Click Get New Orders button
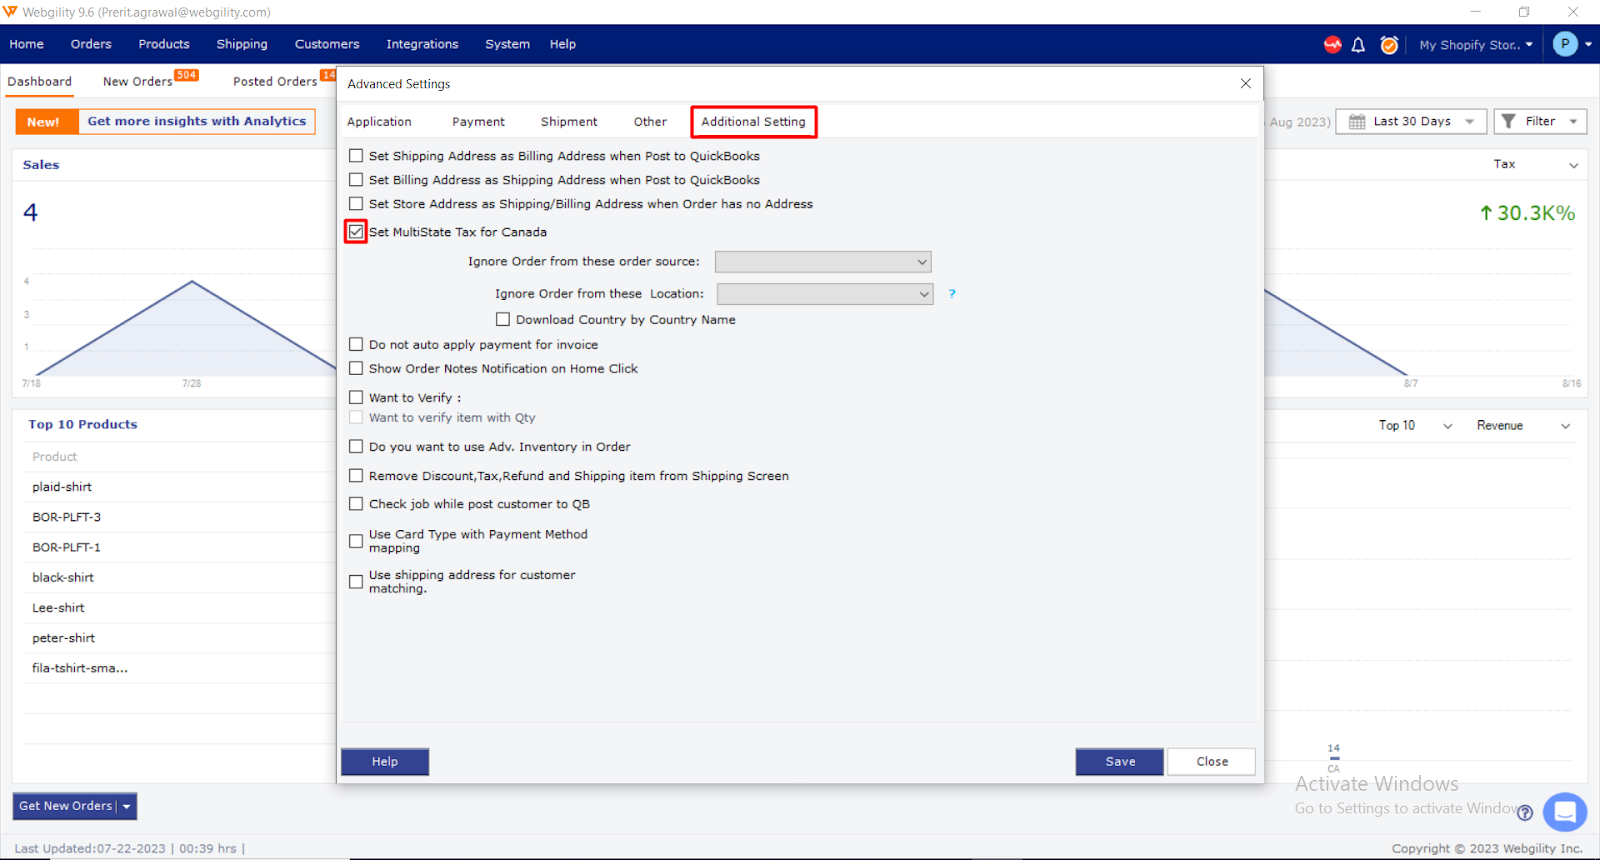Viewport: 1600px width, 860px height. (65, 806)
